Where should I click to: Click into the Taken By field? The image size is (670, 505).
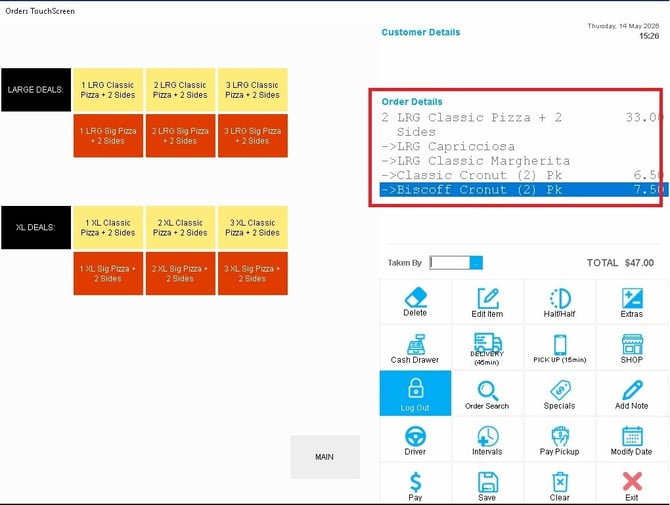(x=450, y=262)
